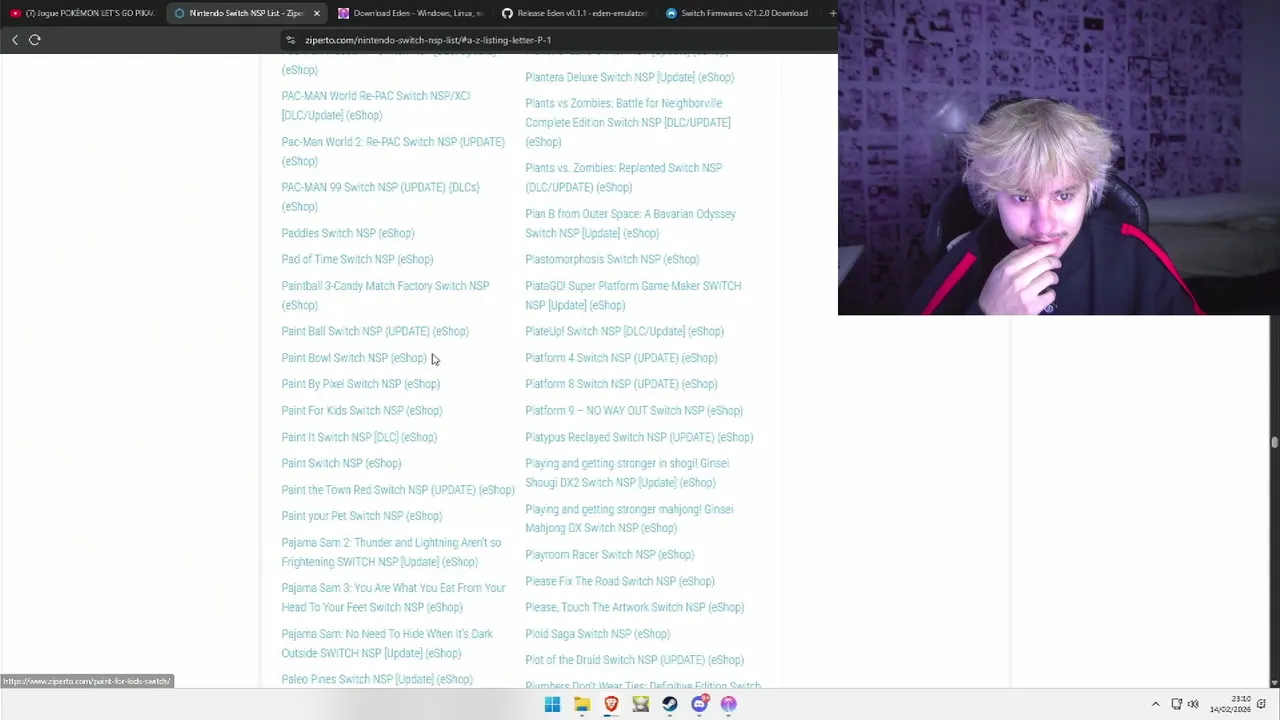
Task: Open Ginsei Mahjong DX Switch NSP link
Action: click(629, 519)
